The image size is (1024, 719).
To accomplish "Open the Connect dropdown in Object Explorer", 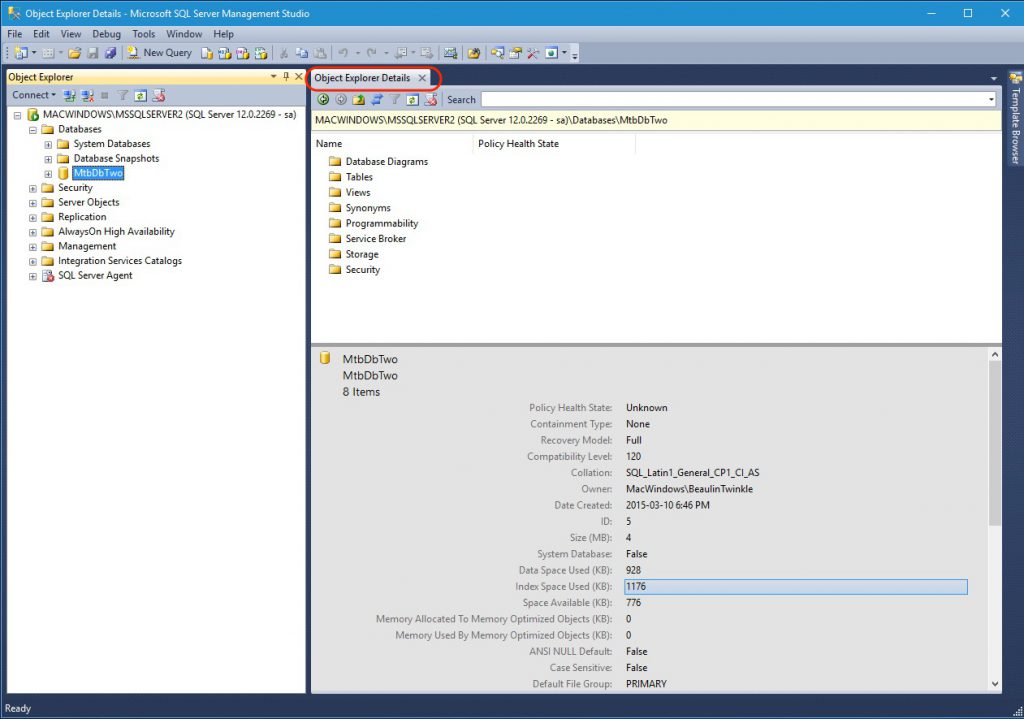I will click(x=33, y=95).
